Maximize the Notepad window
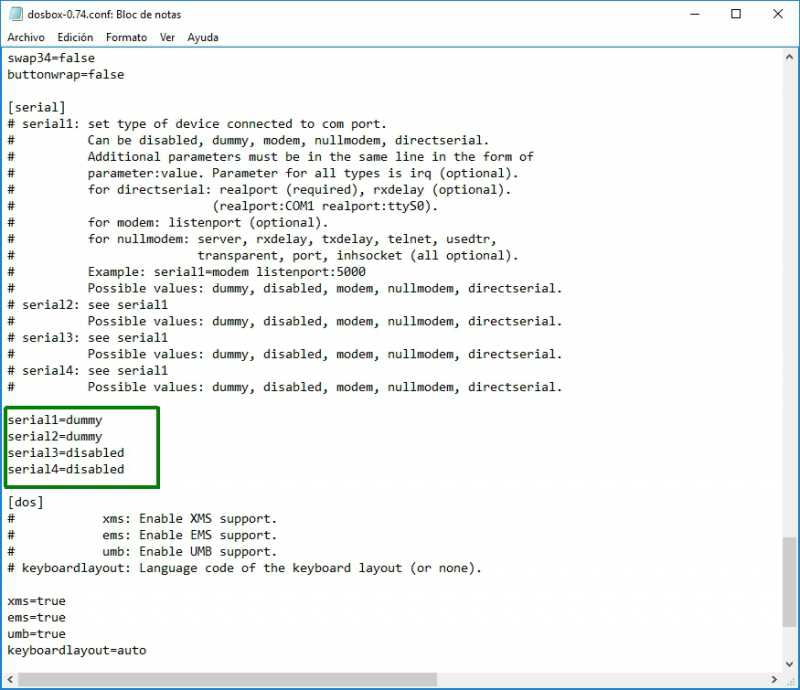The height and width of the screenshot is (690, 800). pyautogui.click(x=736, y=14)
